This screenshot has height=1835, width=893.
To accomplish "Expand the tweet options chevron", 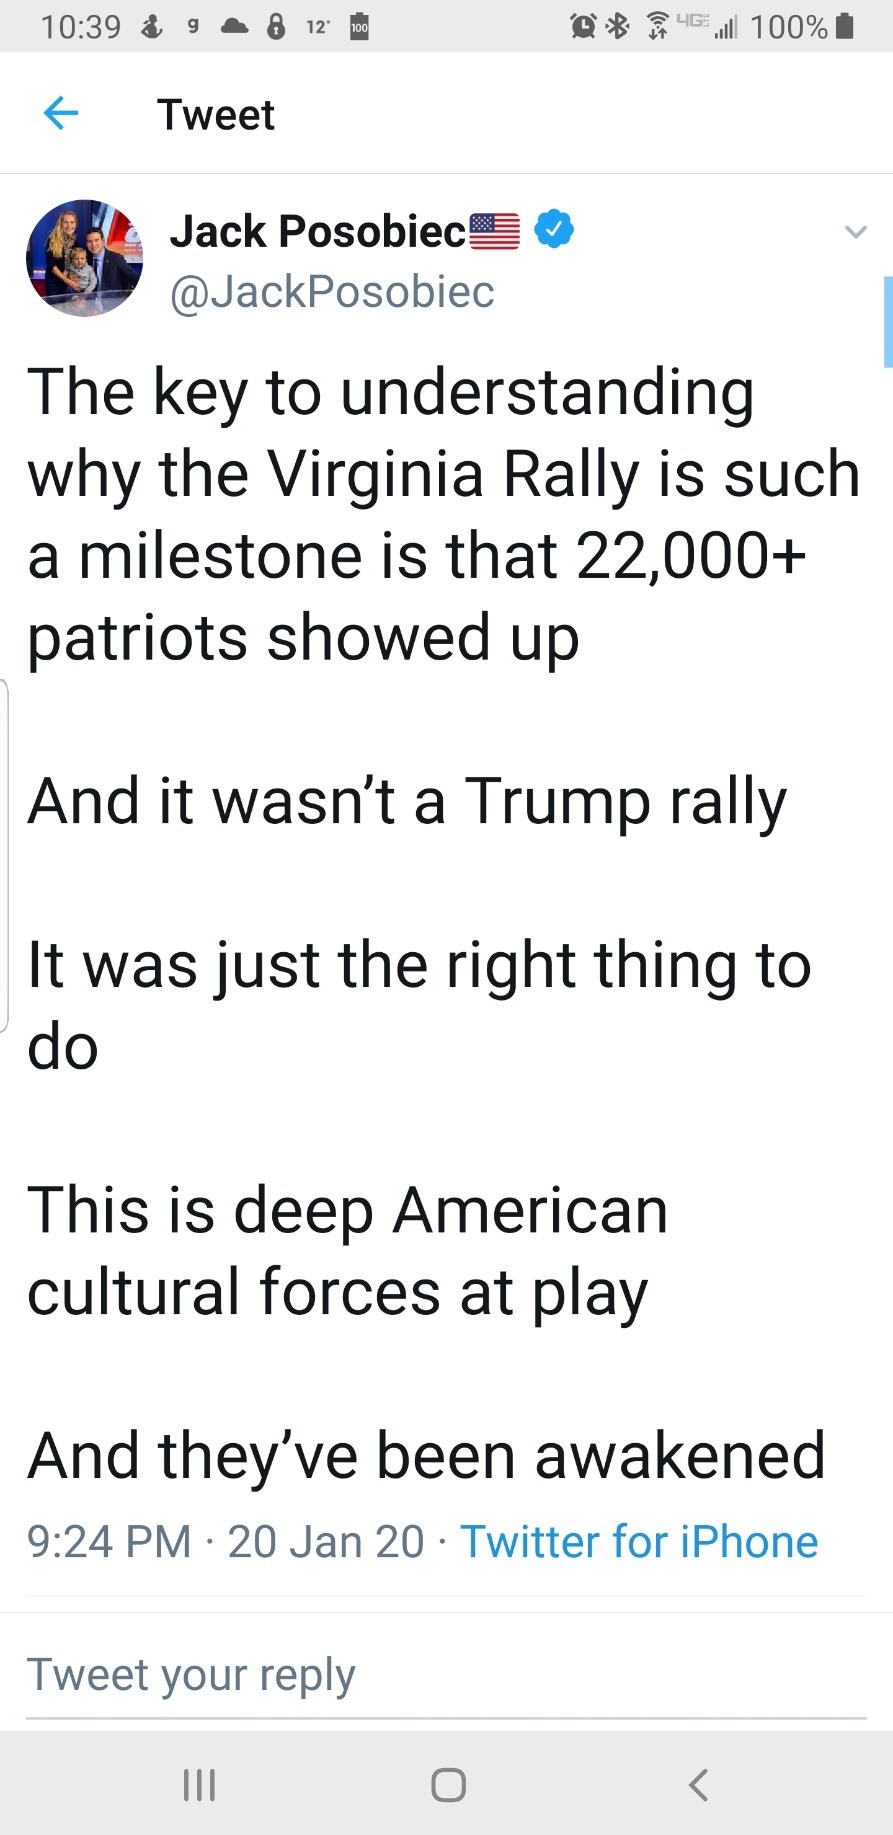I will (x=855, y=232).
